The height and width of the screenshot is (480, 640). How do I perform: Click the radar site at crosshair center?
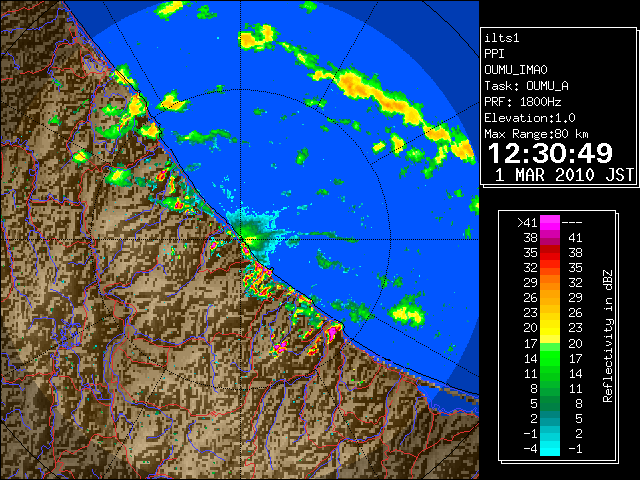pyautogui.click(x=241, y=239)
